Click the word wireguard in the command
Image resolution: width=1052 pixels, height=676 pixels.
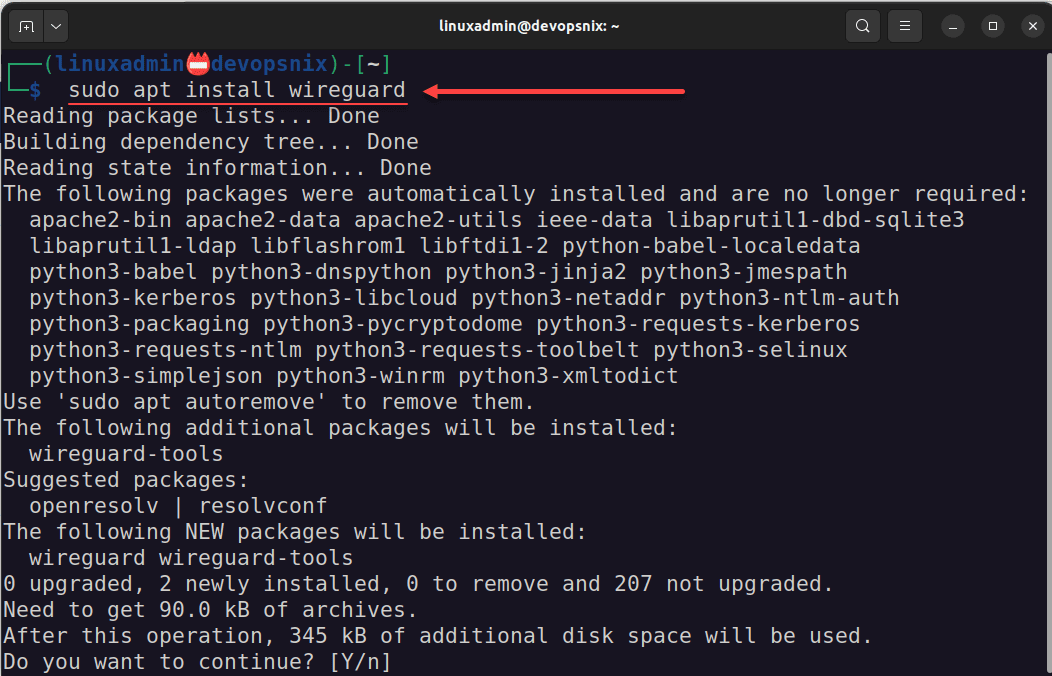[x=347, y=91]
